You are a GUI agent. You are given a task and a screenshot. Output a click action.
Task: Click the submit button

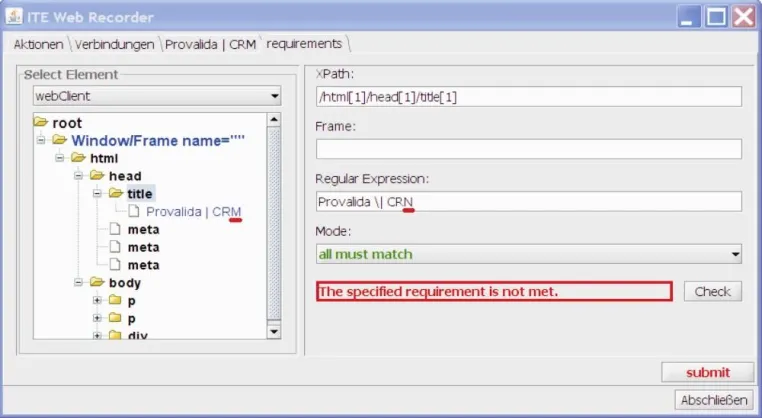point(708,372)
